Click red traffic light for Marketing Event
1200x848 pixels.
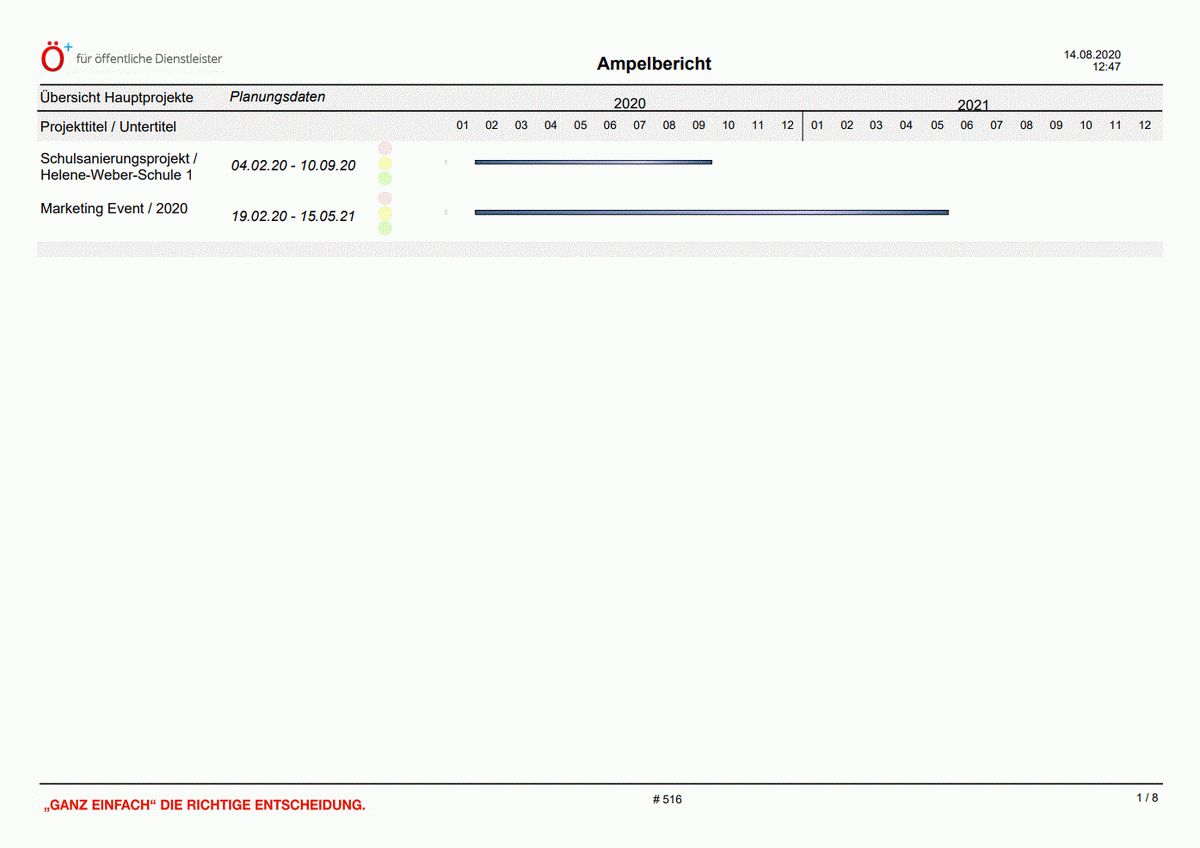[385, 199]
